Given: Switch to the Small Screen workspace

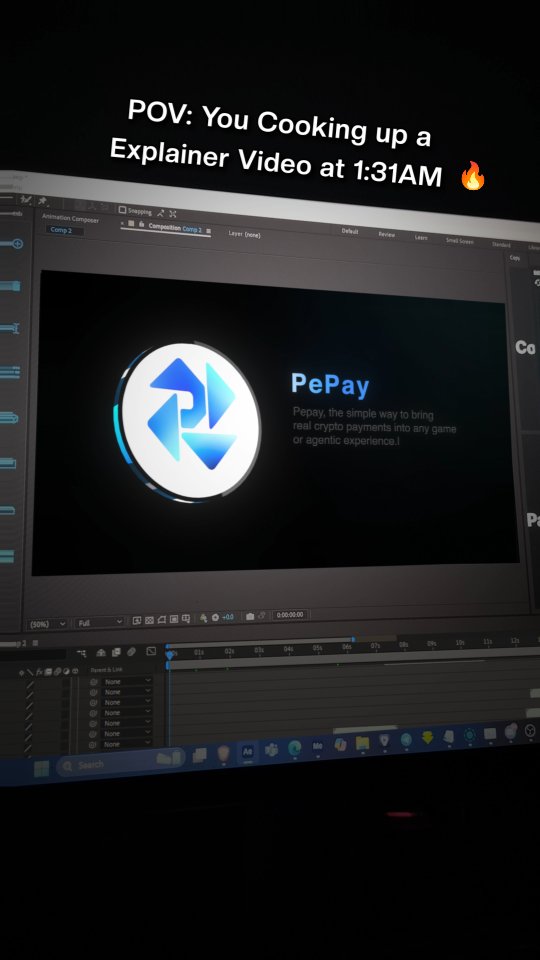Looking at the screenshot, I should pos(459,241).
